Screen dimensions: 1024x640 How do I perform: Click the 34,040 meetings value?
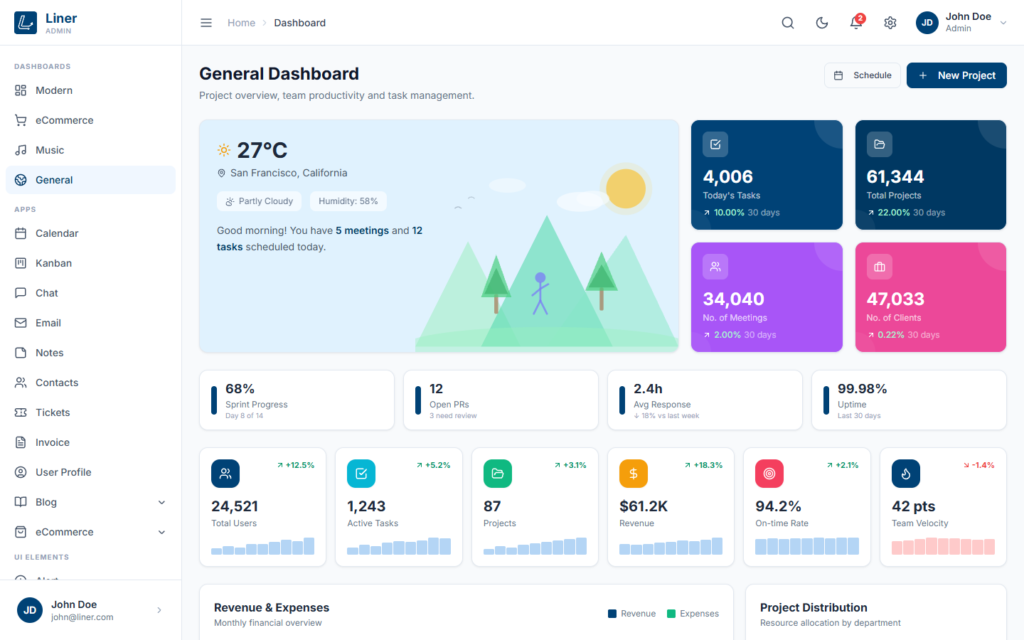tap(733, 299)
